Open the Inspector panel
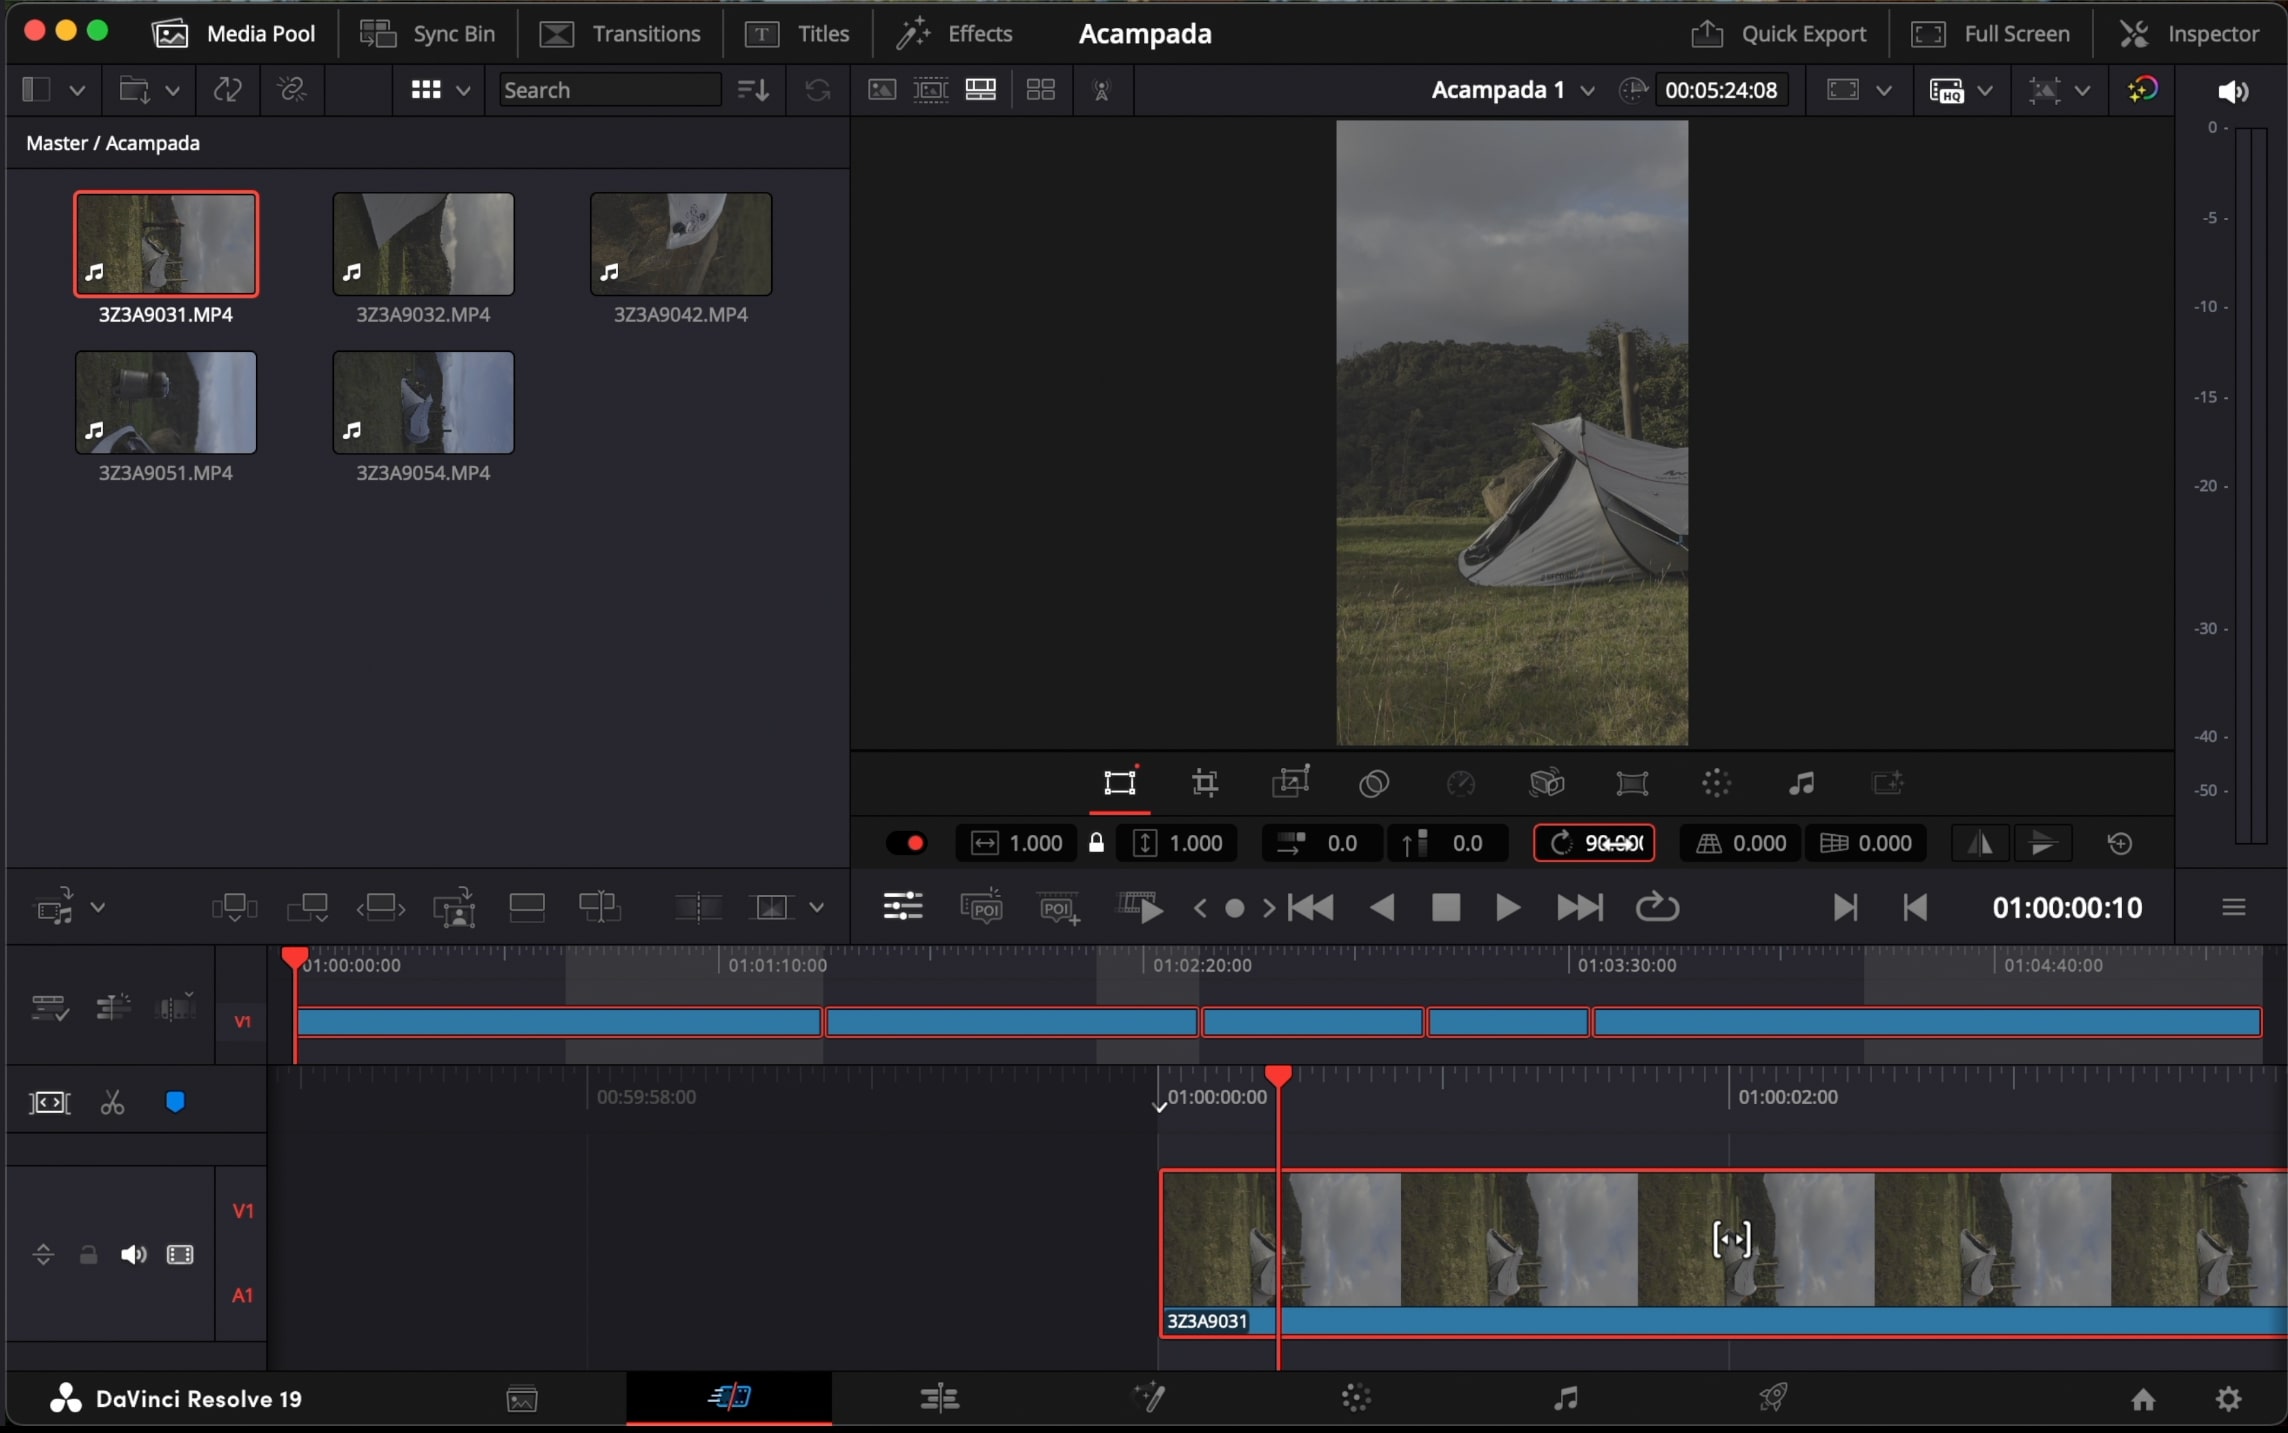The image size is (2288, 1433). (2189, 33)
